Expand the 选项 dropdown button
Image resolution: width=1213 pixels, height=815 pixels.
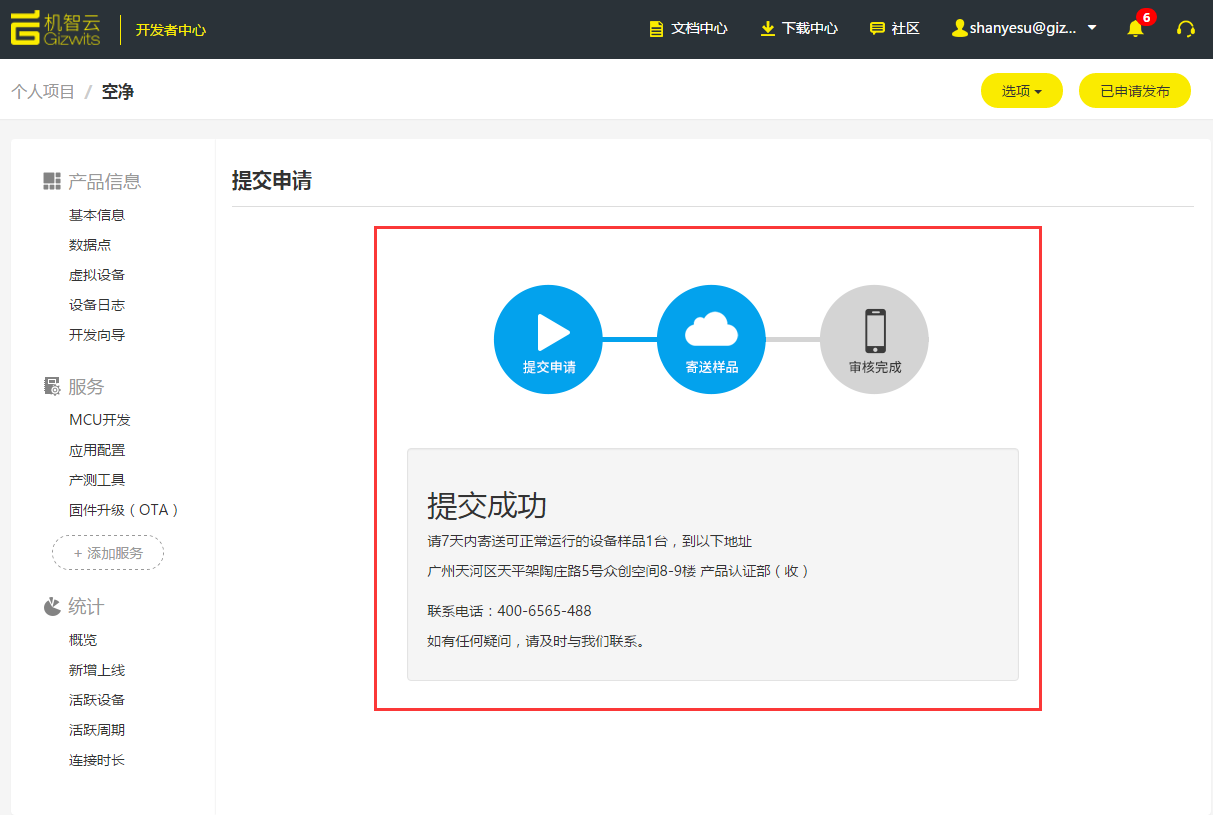click(x=1021, y=91)
